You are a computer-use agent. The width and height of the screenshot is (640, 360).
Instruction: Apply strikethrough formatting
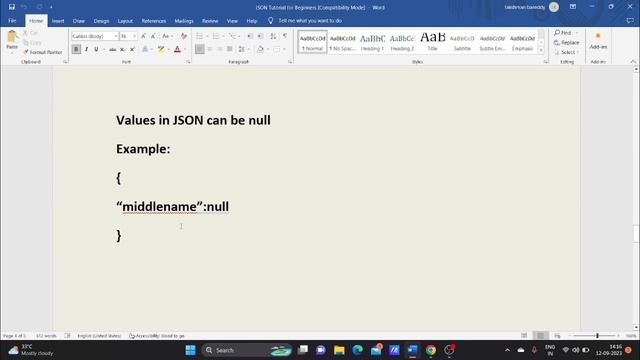113,49
